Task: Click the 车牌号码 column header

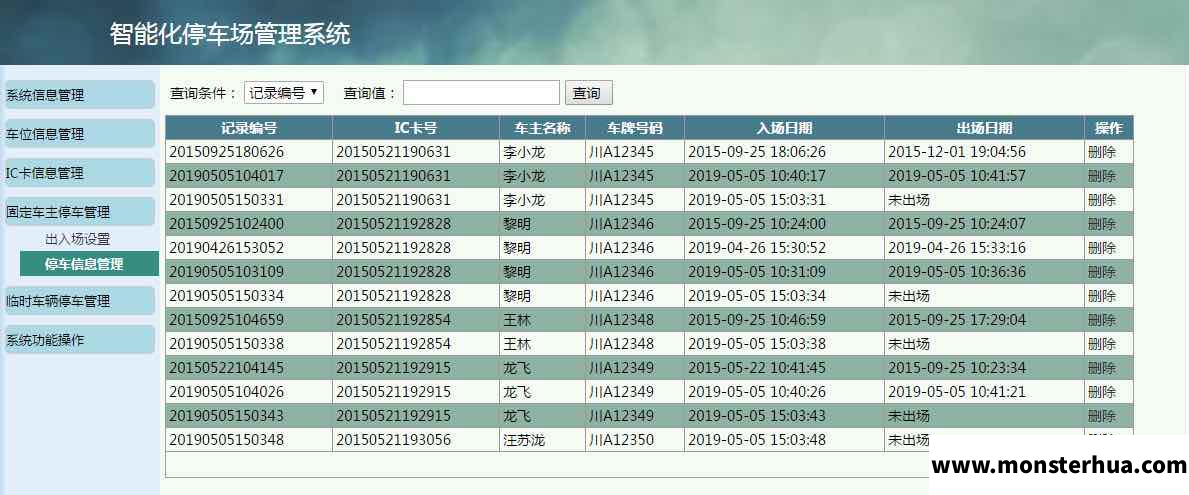Action: pyautogui.click(x=635, y=128)
